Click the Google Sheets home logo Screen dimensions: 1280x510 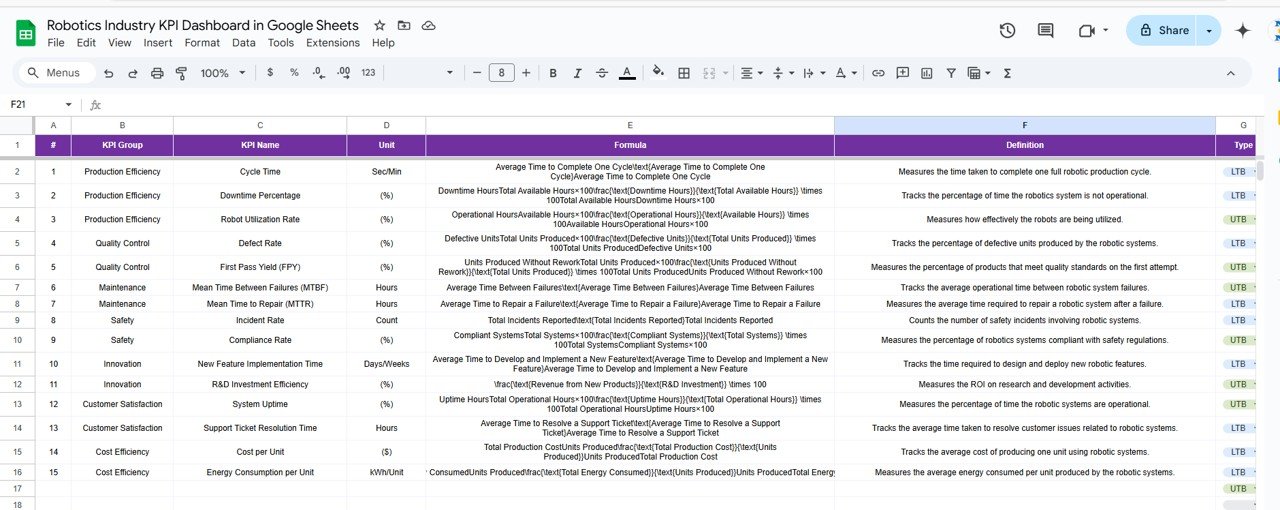[x=25, y=33]
